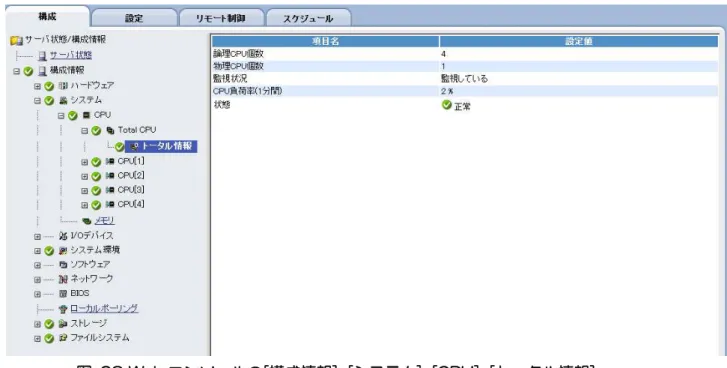
Task: Click the サーバ状態 server icon
Action: tap(43, 56)
